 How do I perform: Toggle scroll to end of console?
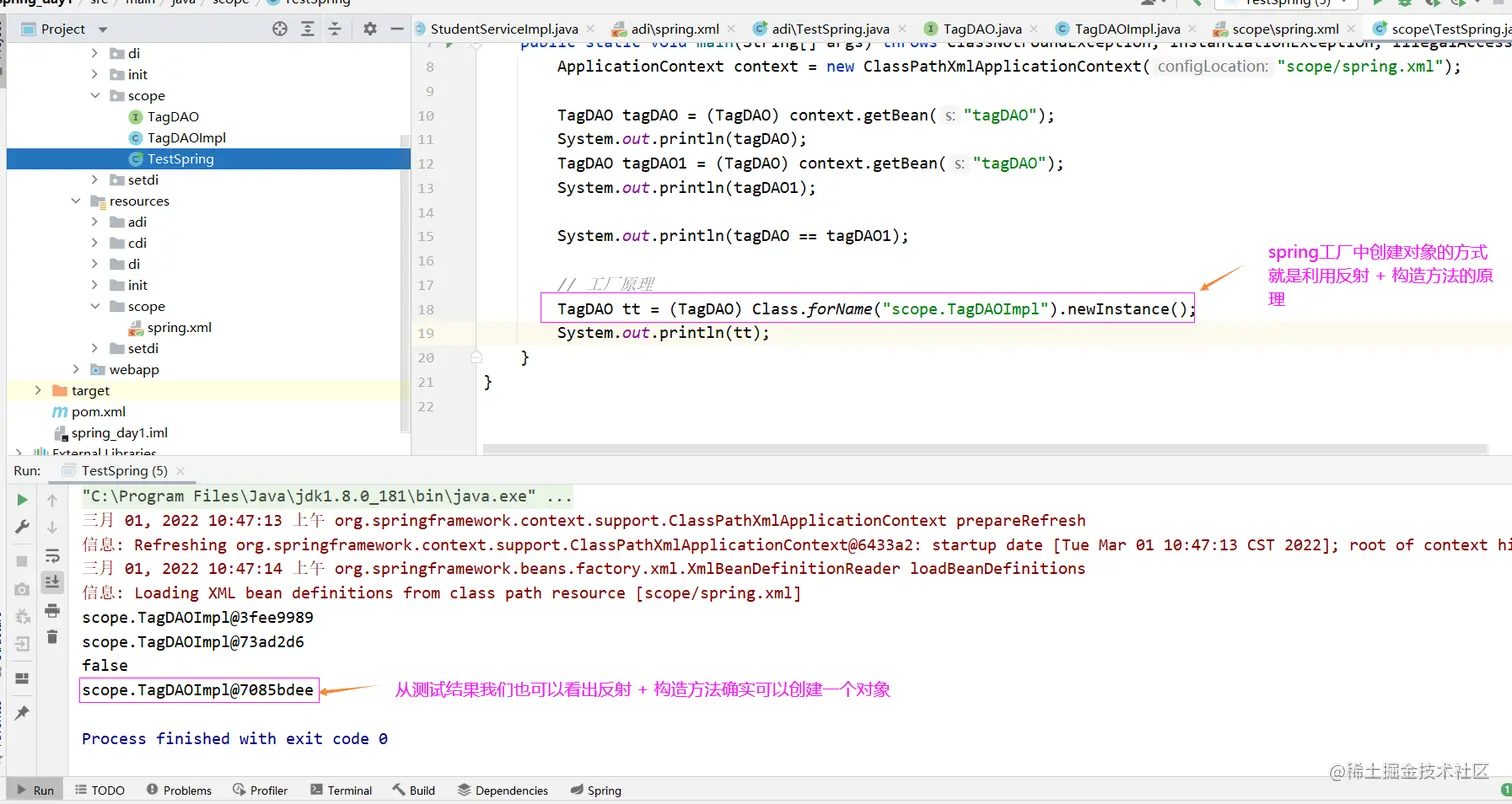tap(52, 581)
